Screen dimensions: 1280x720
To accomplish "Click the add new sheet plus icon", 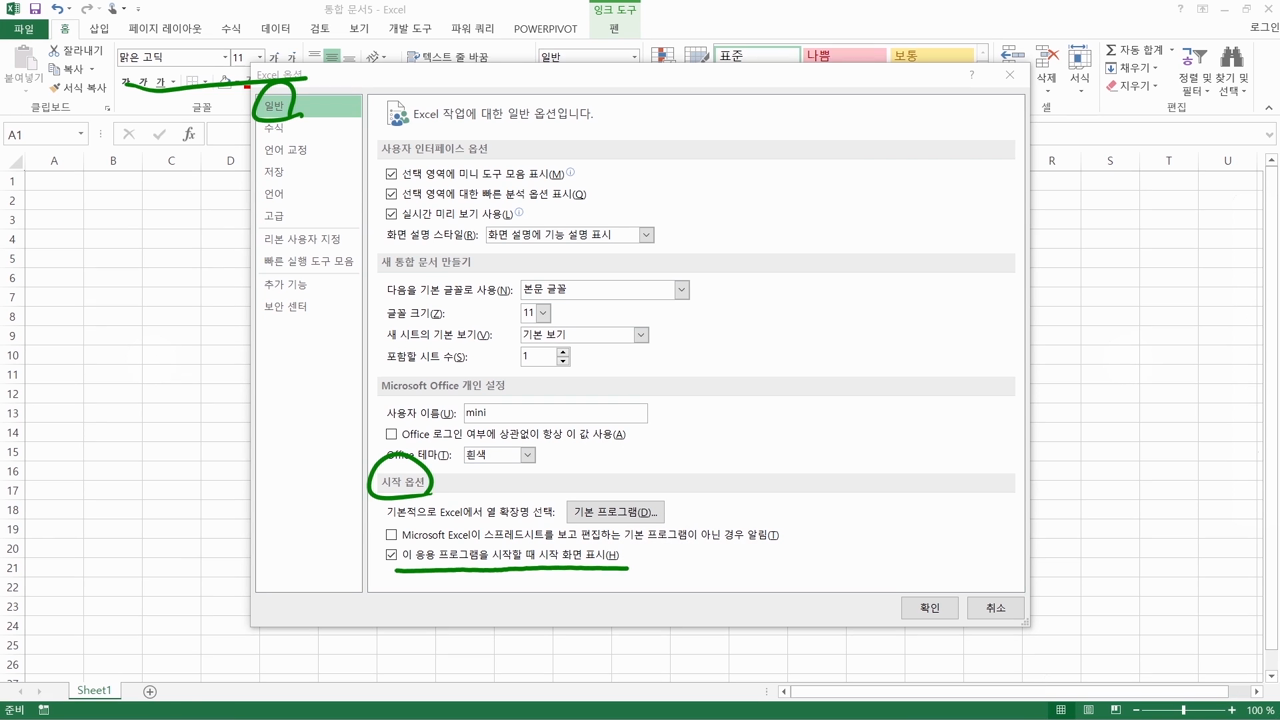I will [x=150, y=691].
